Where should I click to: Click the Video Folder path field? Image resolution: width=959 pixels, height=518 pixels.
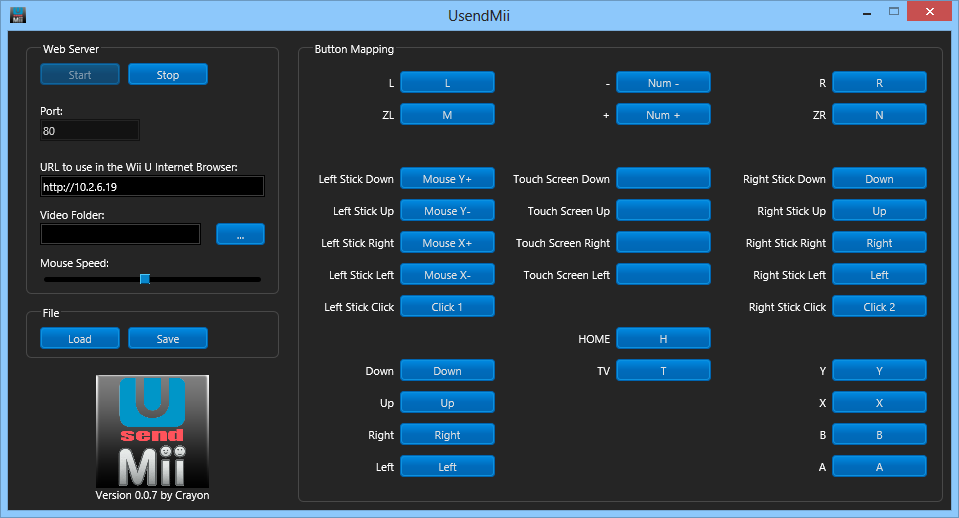pos(120,234)
